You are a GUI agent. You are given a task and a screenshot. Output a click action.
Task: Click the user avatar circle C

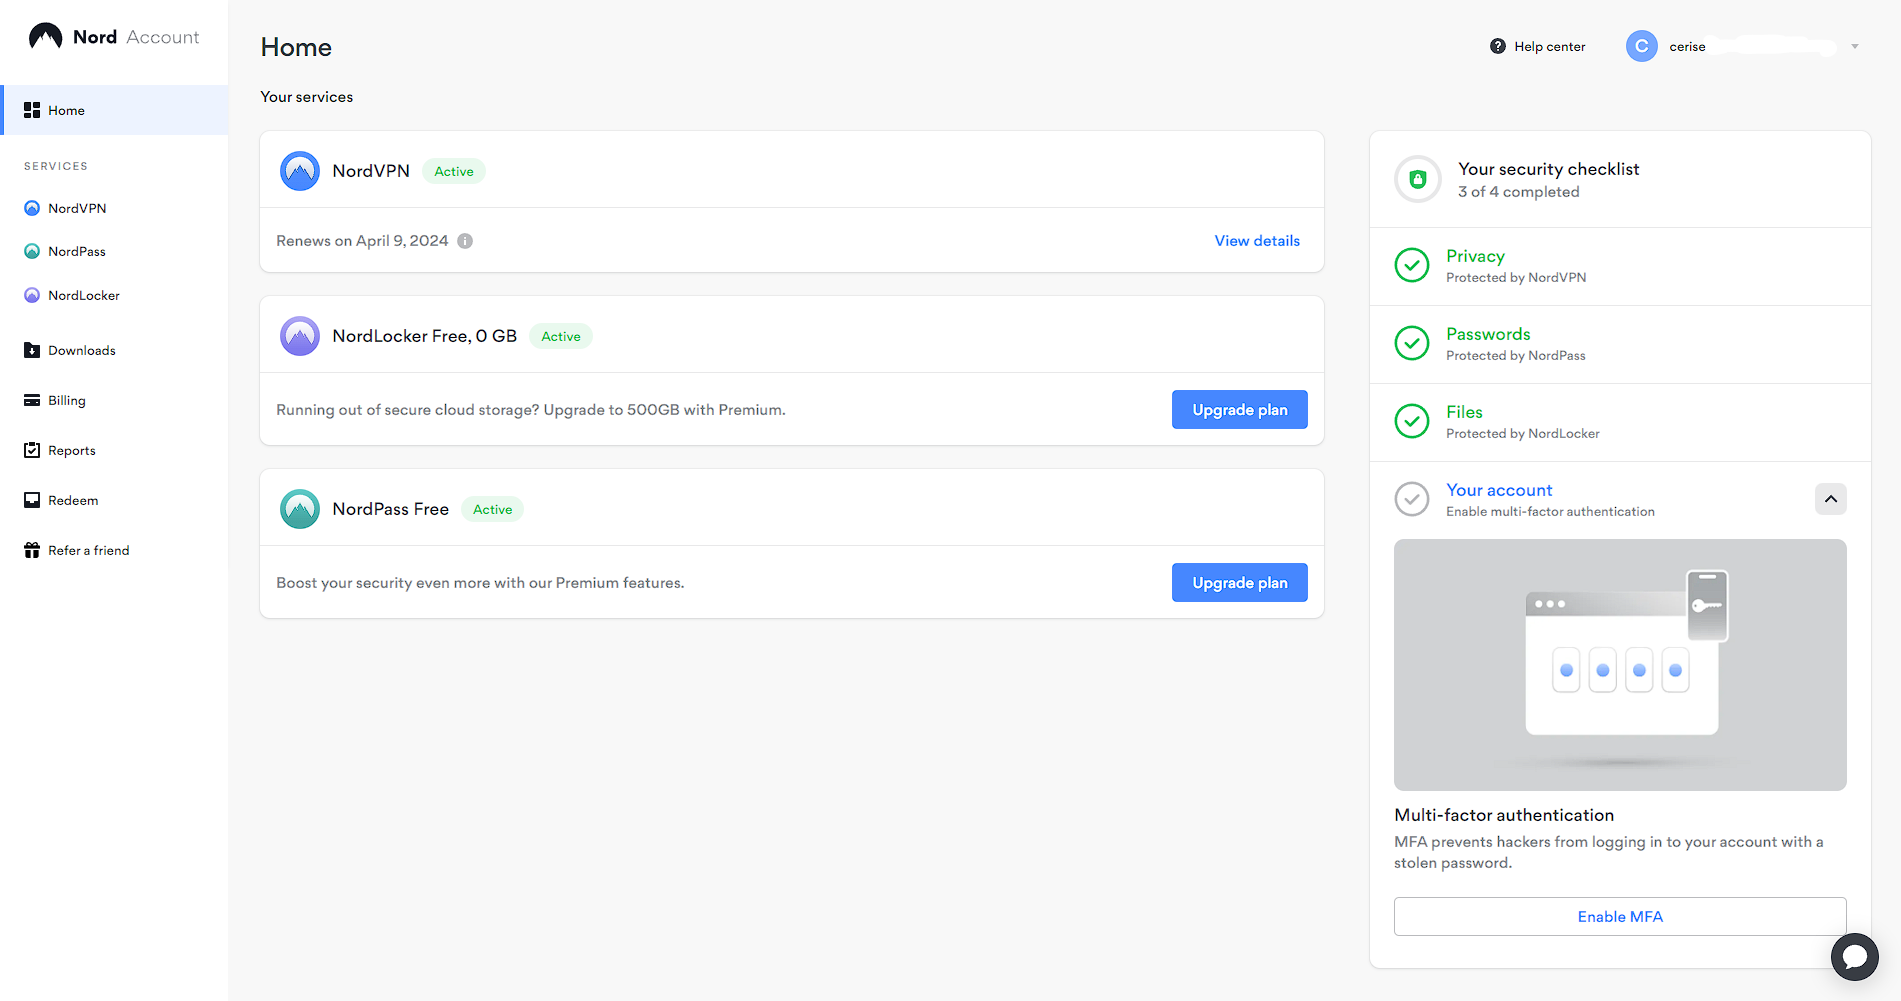click(1641, 46)
